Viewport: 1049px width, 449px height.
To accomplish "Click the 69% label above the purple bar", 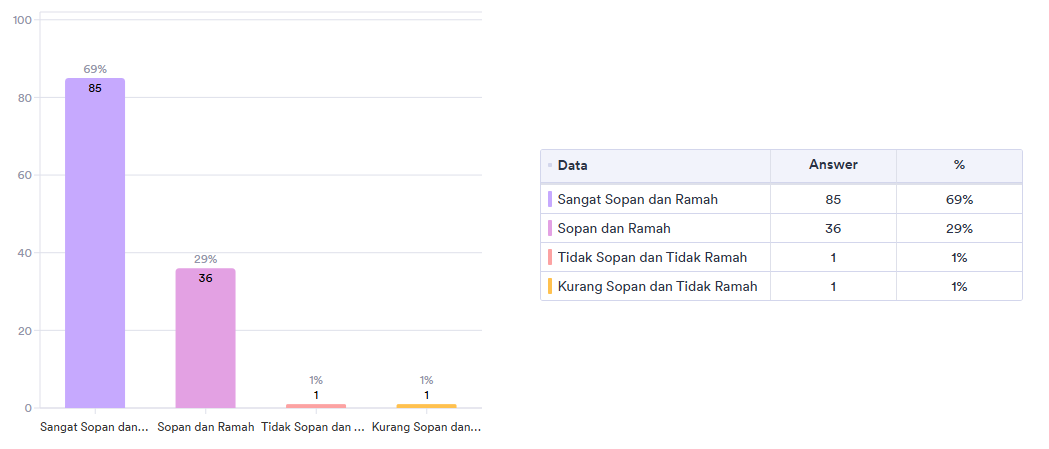I will pyautogui.click(x=95, y=69).
